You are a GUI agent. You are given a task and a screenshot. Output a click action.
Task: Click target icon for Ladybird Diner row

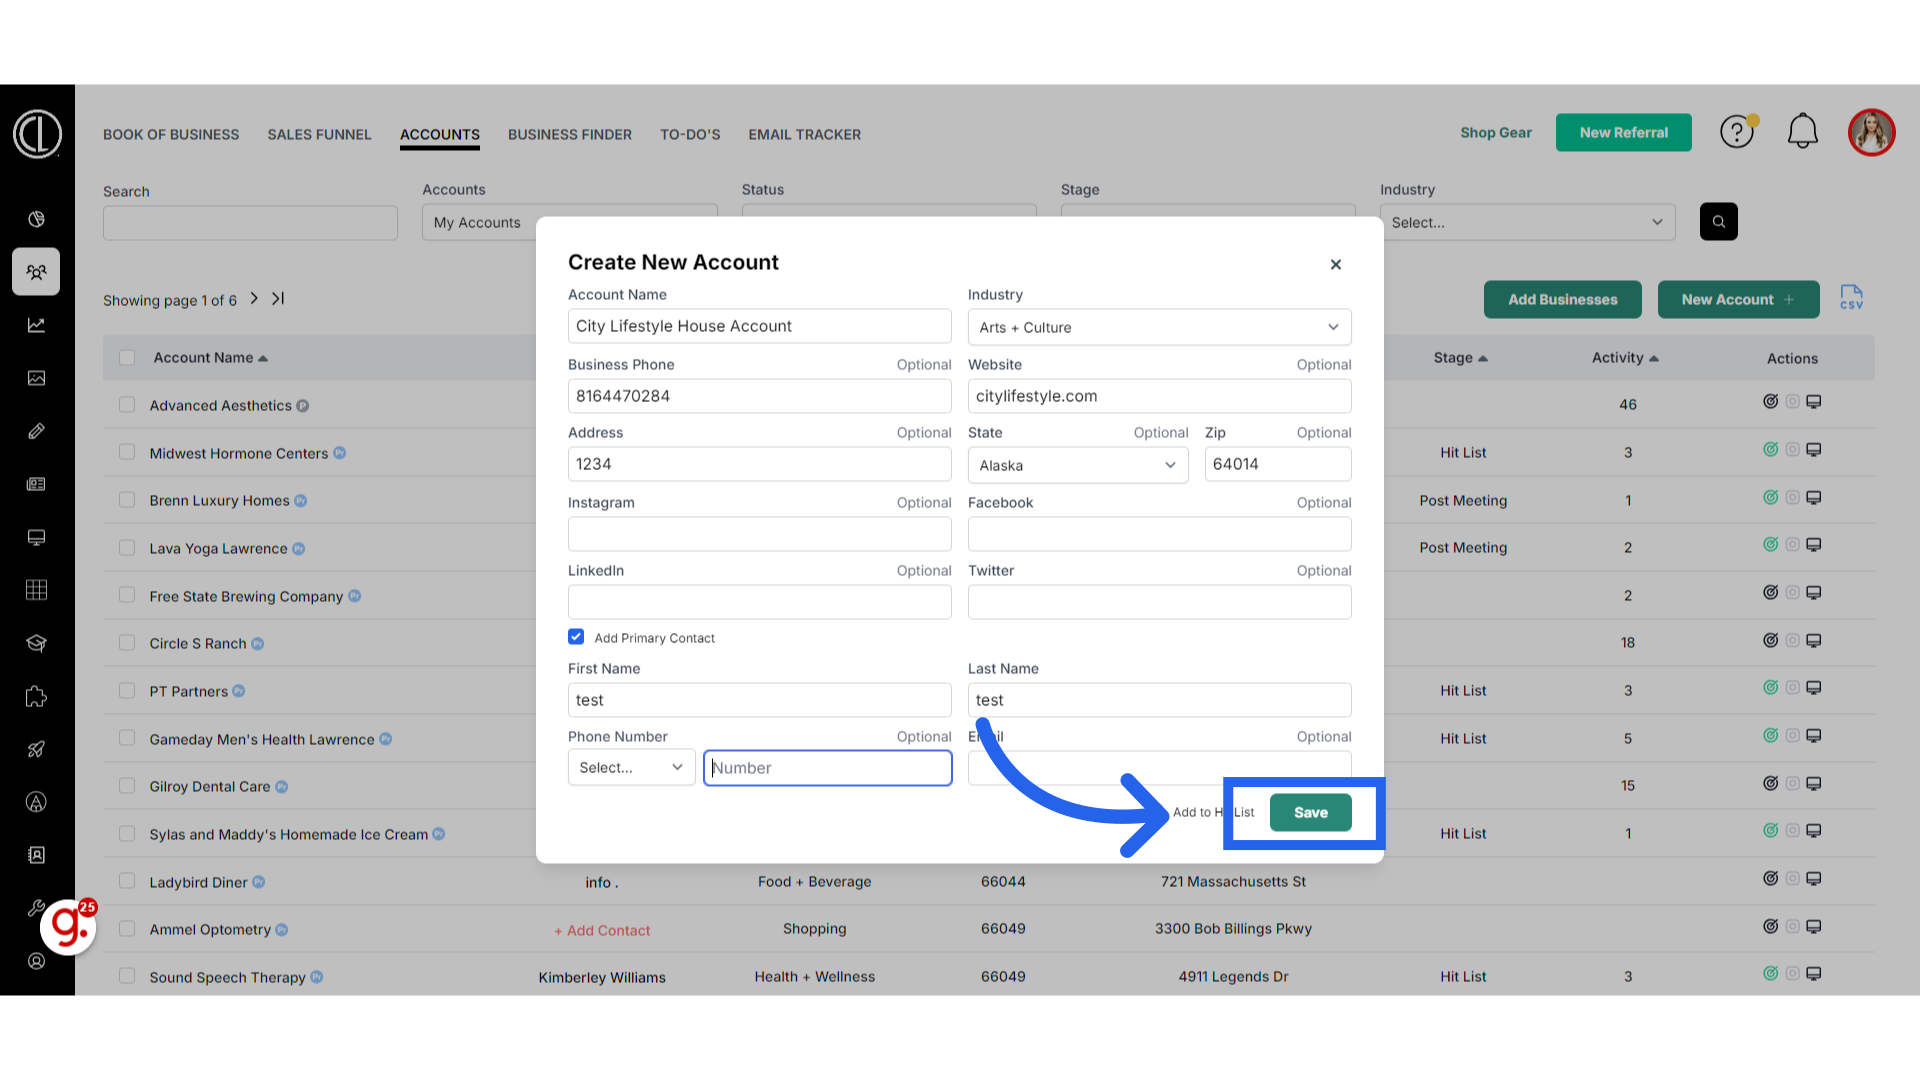tap(1770, 879)
